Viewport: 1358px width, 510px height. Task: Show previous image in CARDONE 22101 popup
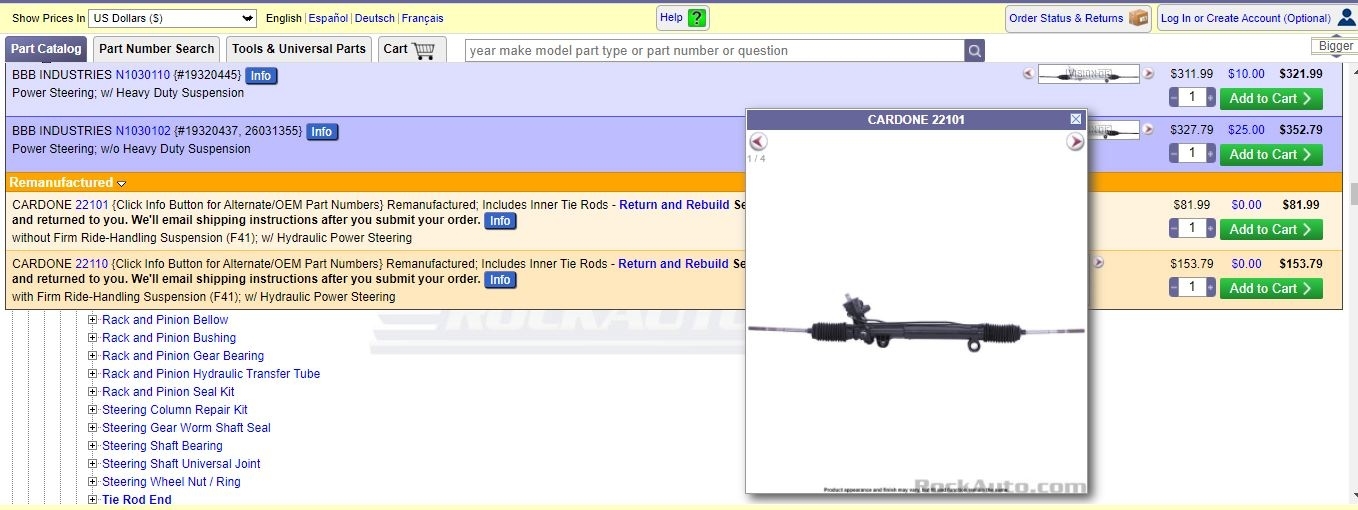tap(758, 142)
